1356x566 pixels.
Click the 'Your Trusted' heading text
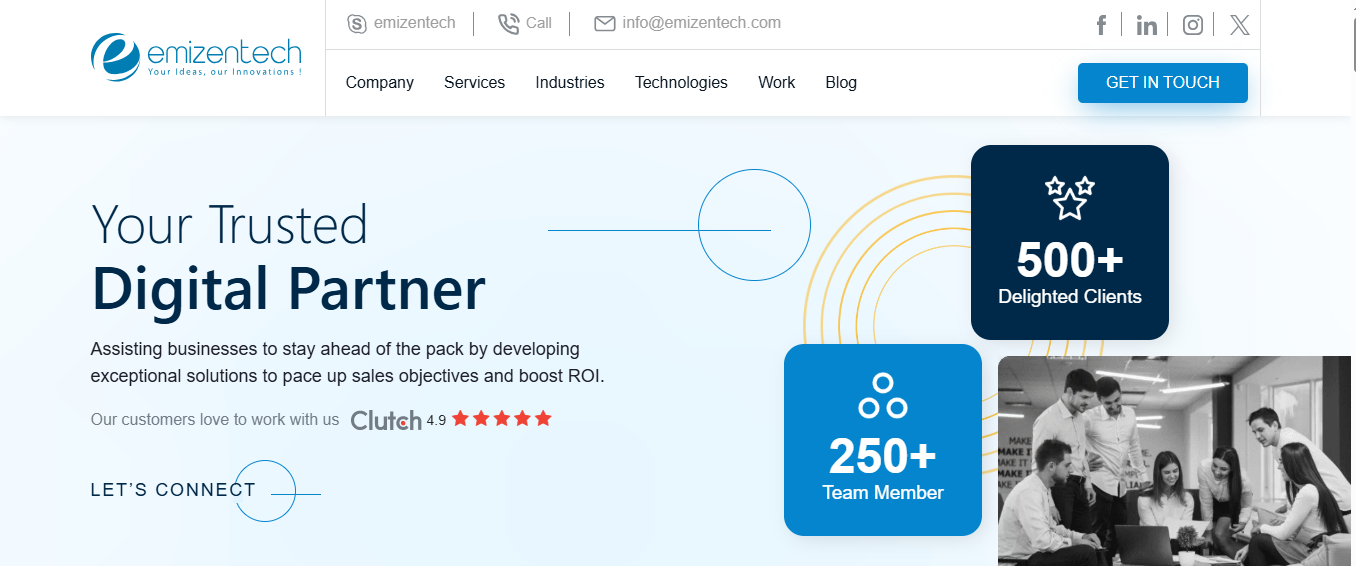[x=230, y=225]
